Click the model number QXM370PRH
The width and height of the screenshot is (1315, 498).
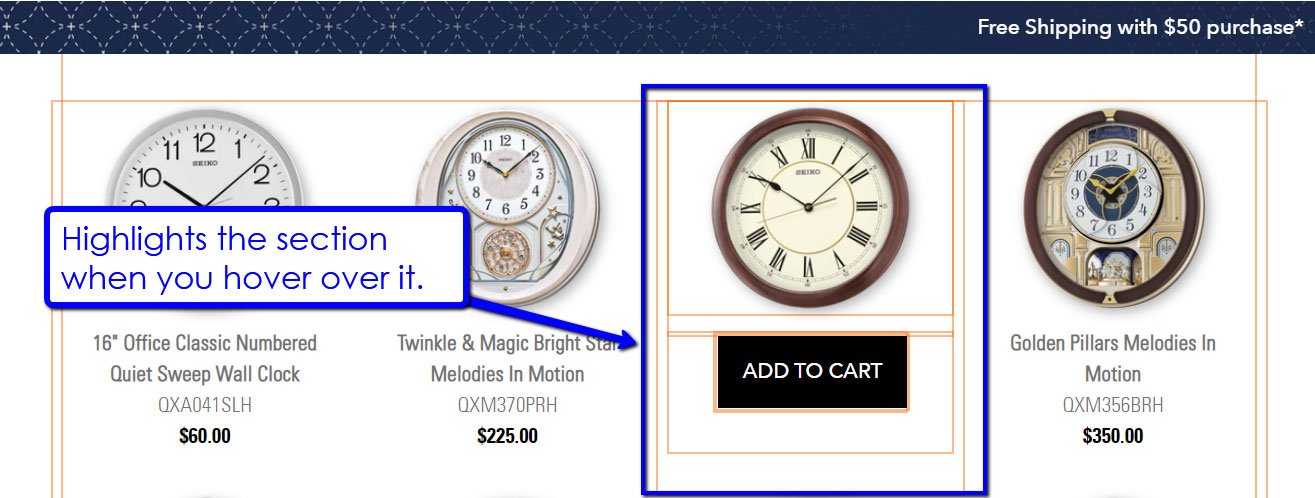(507, 405)
